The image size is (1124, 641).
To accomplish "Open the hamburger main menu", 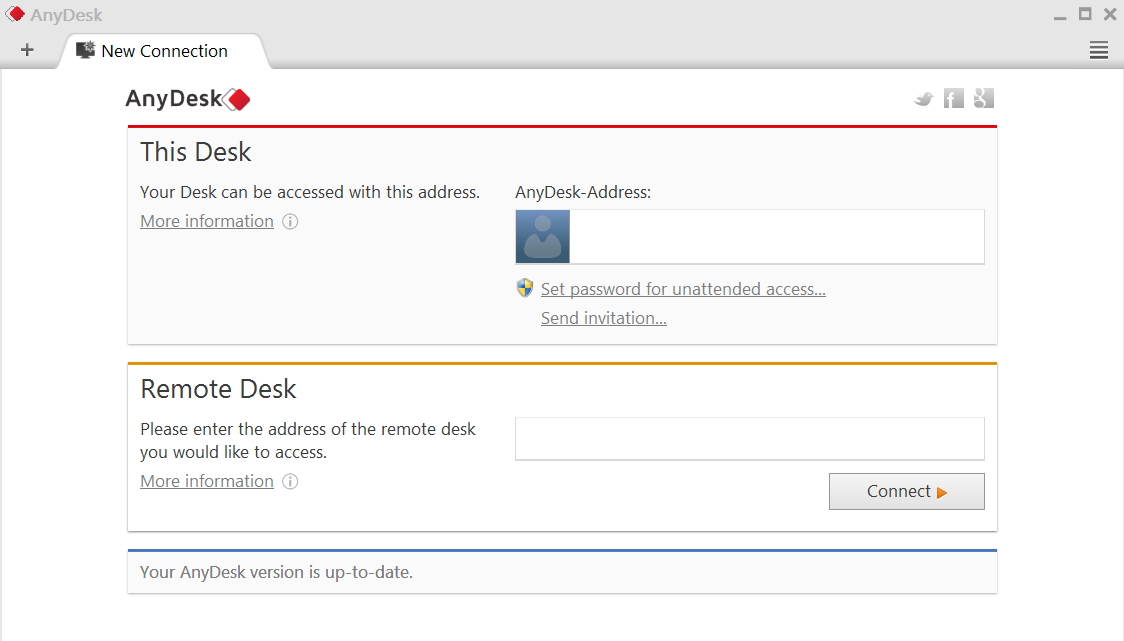I will tap(1099, 50).
